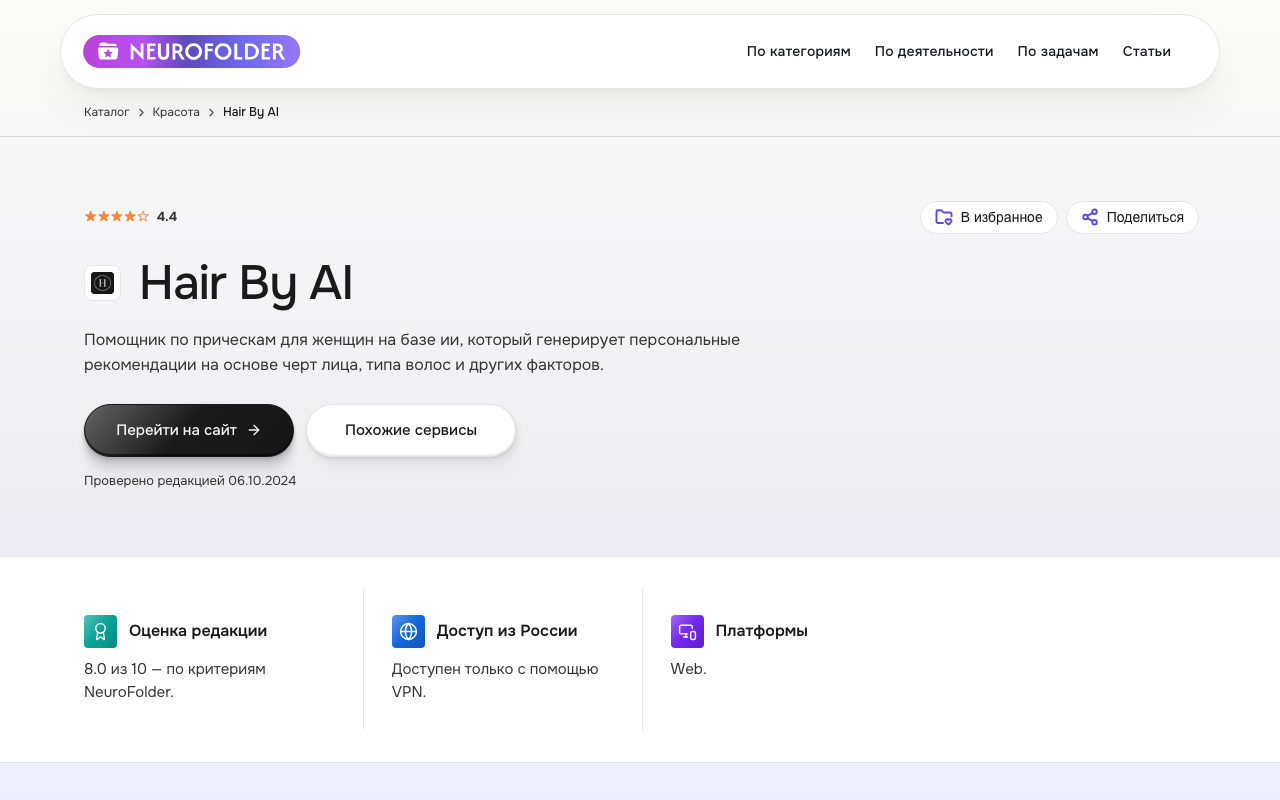The image size is (1280, 800).
Task: Click the Платформы devices icon
Action: click(x=687, y=631)
